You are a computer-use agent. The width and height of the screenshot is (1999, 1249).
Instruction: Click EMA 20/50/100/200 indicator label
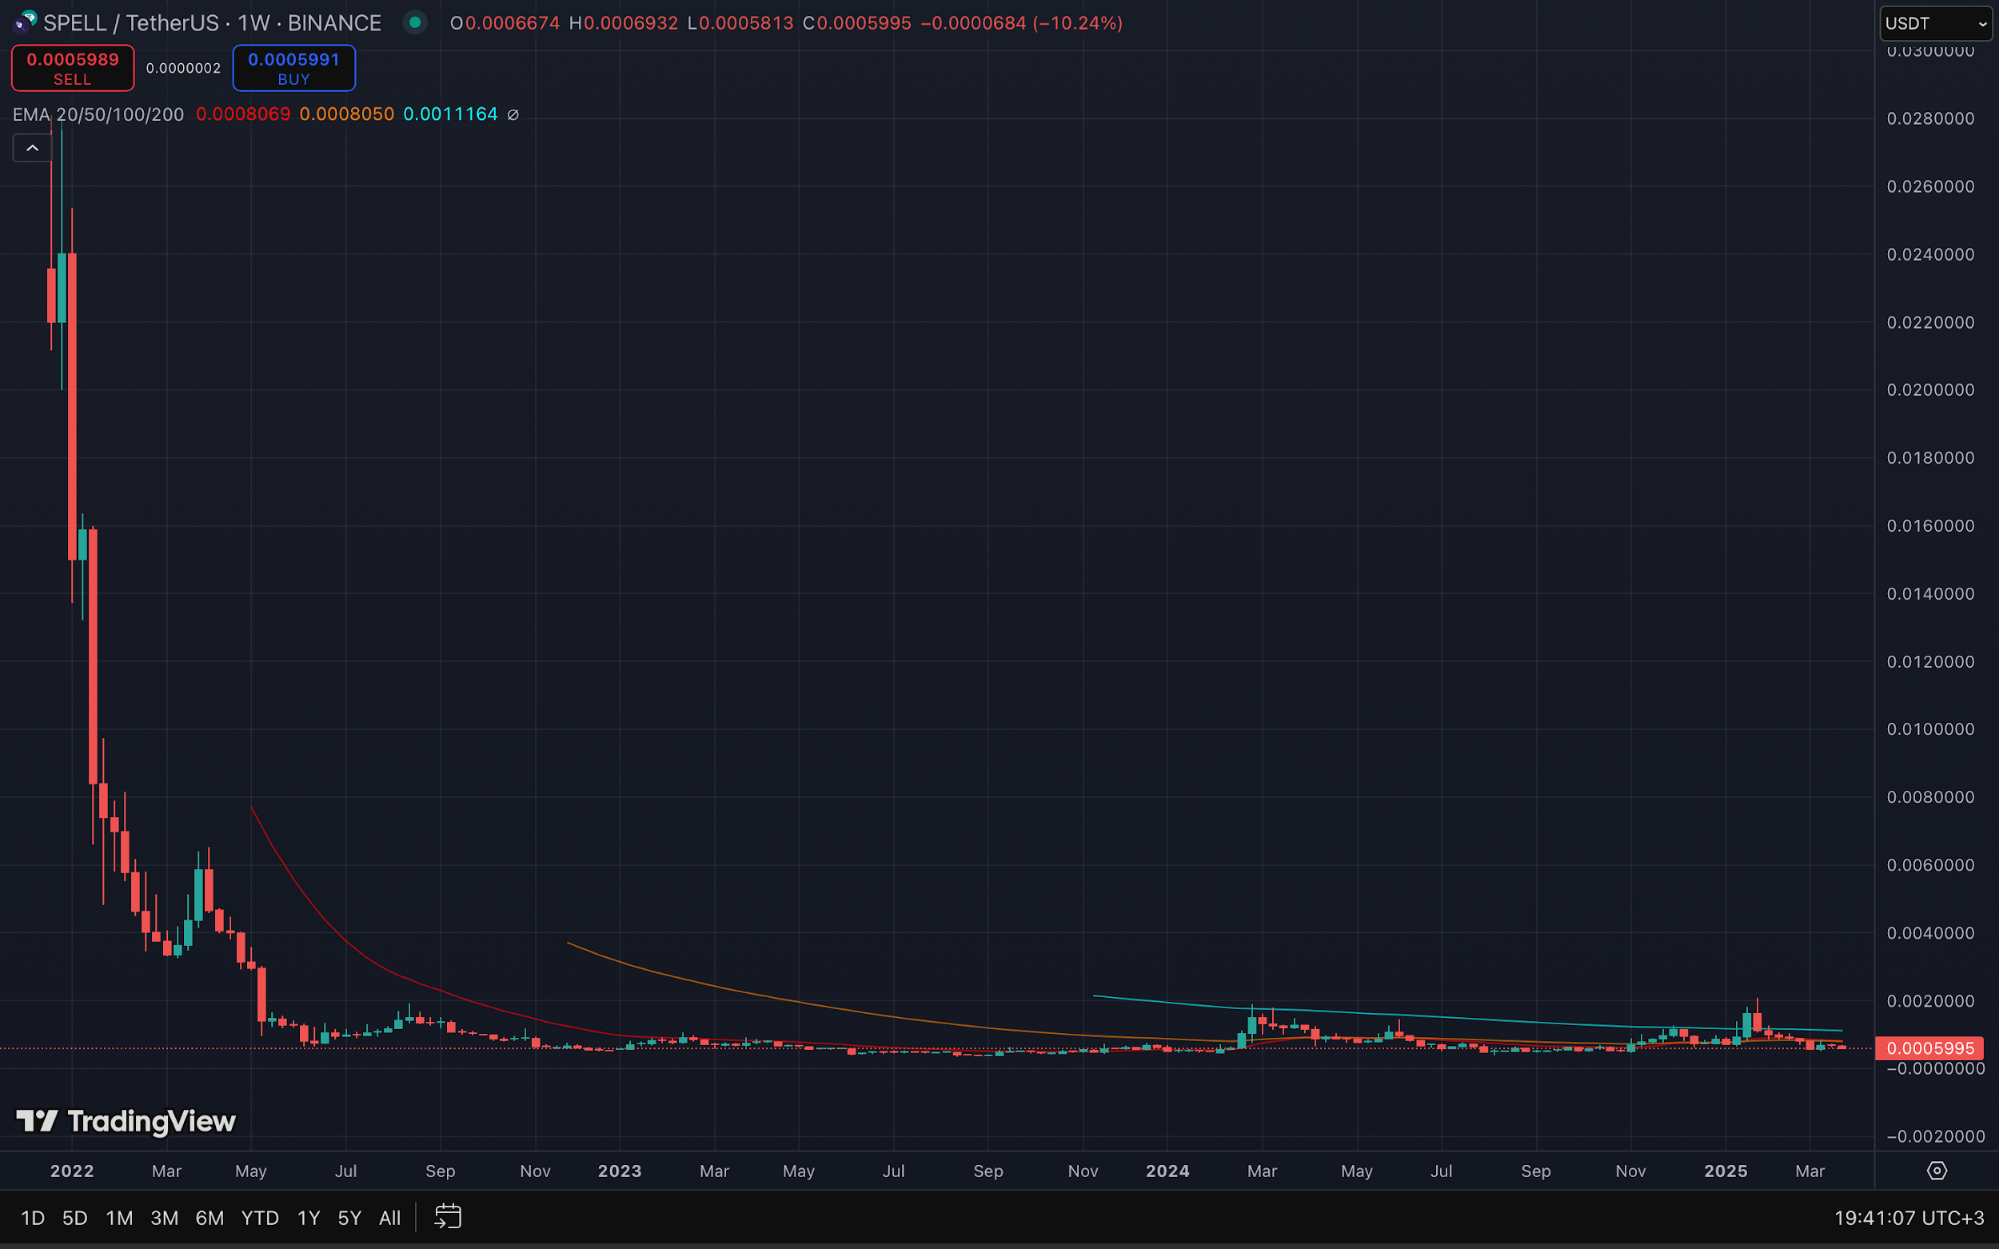98,114
